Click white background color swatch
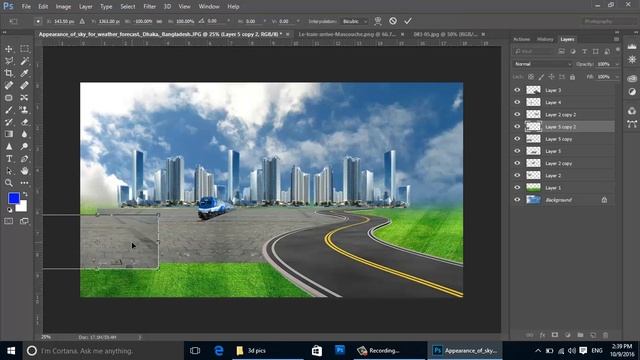This screenshot has width=640, height=360. click(22, 207)
